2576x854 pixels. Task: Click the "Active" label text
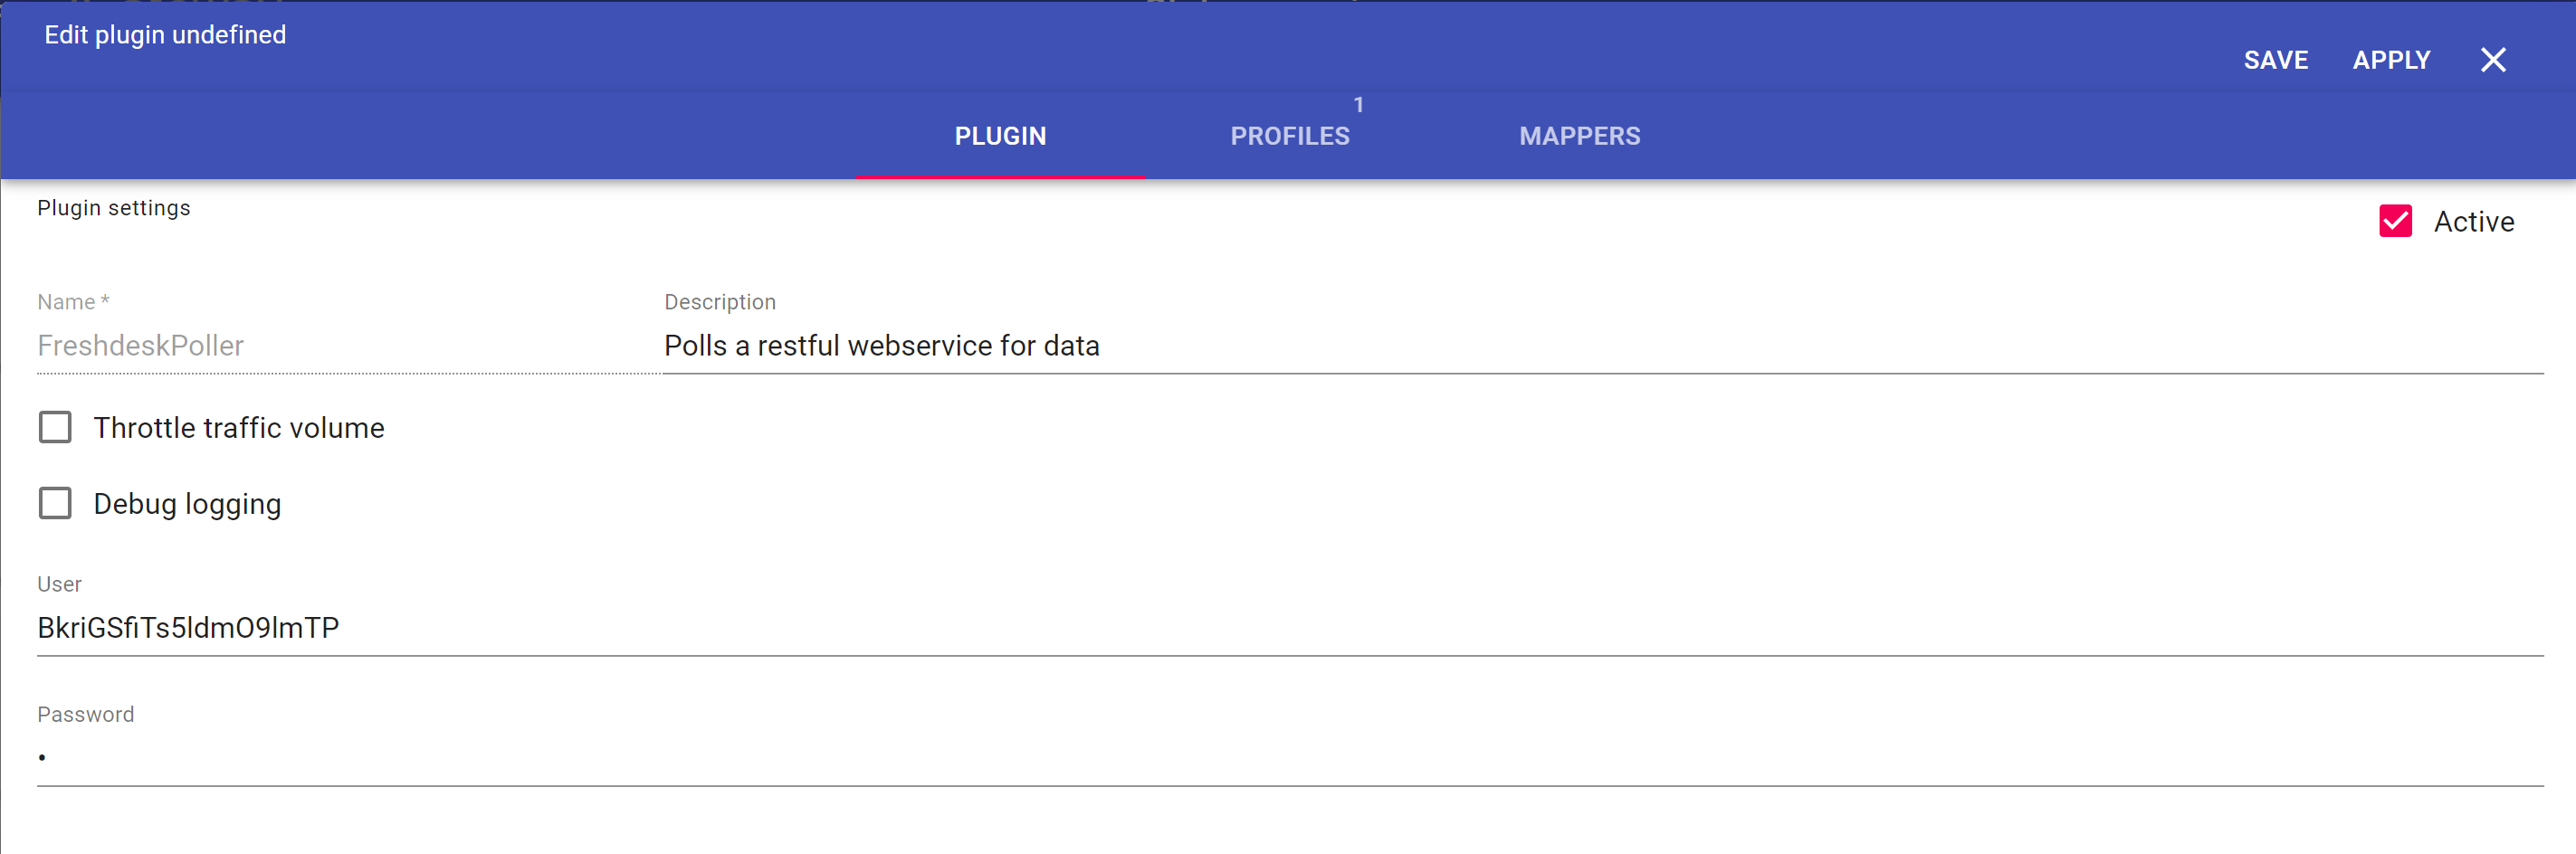coord(2473,222)
